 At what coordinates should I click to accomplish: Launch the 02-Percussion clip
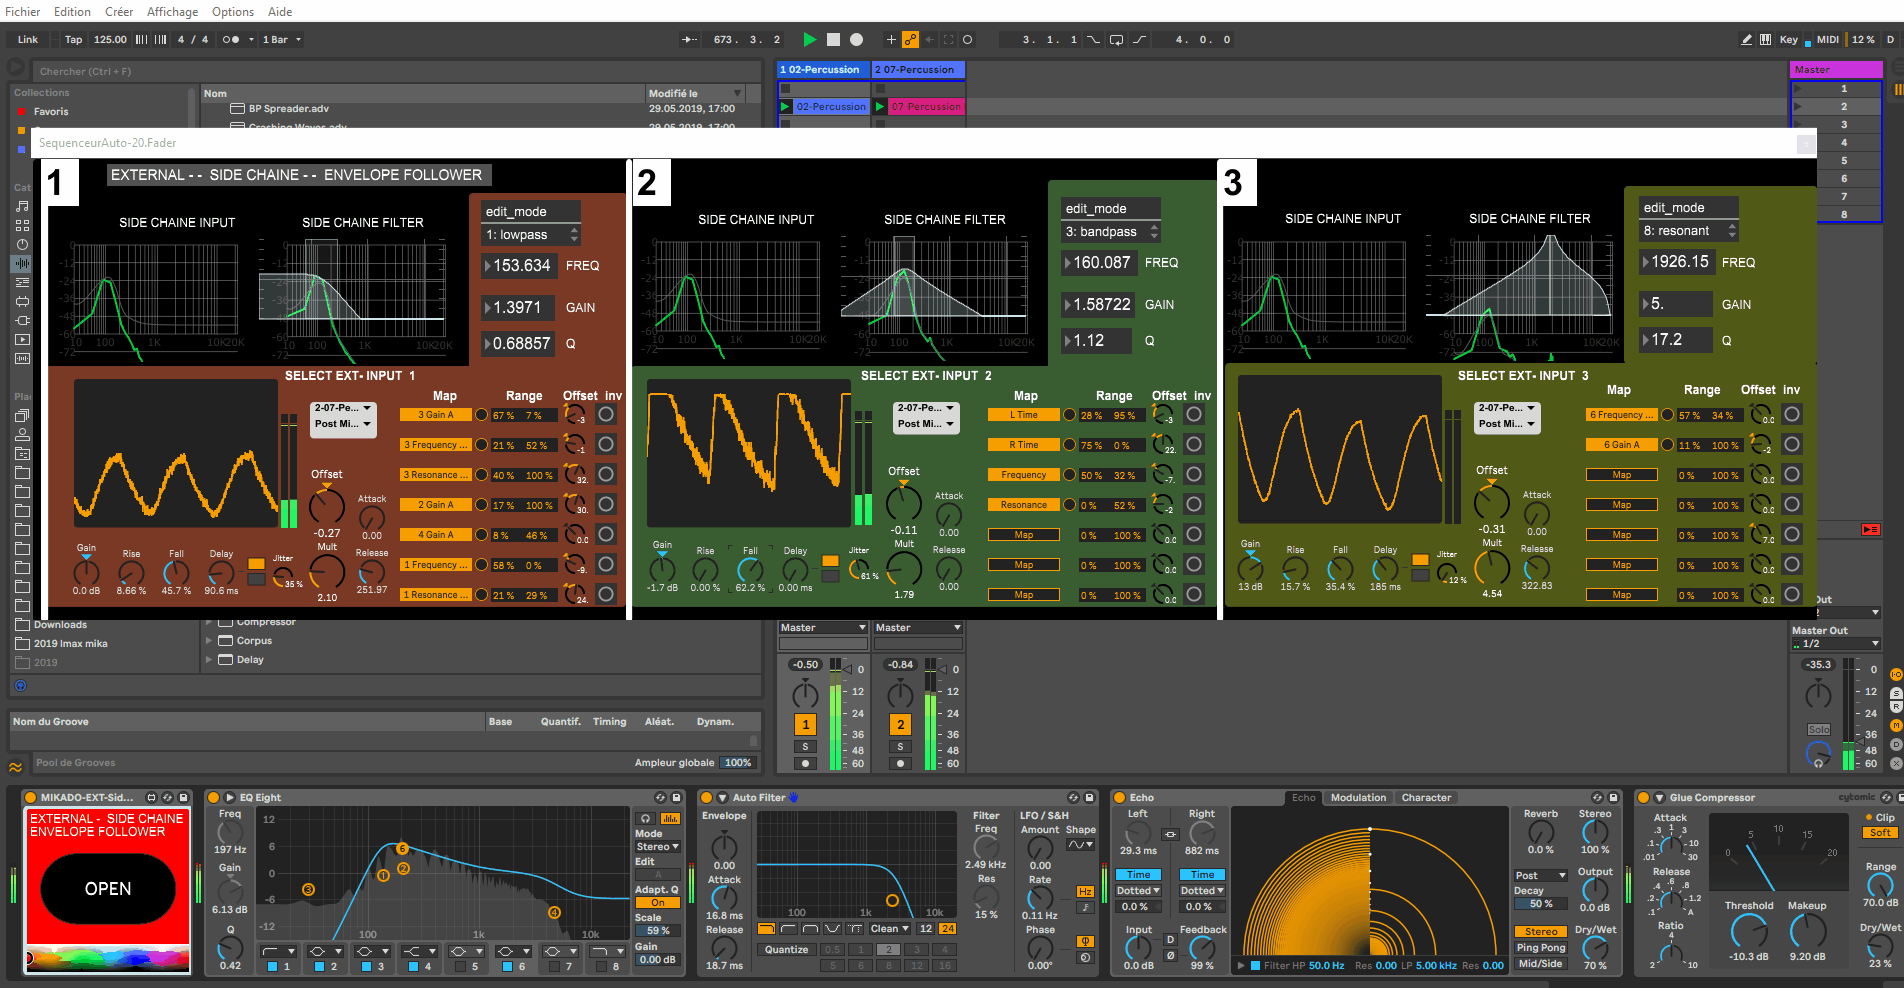[x=786, y=107]
